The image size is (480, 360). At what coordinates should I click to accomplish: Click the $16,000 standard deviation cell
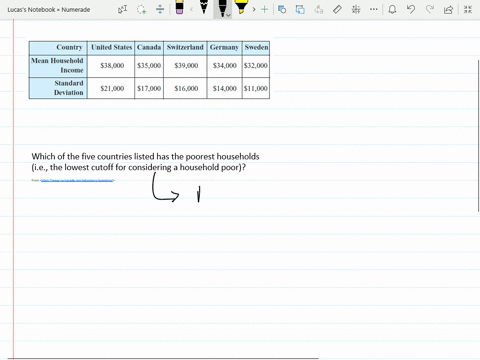tap(185, 88)
